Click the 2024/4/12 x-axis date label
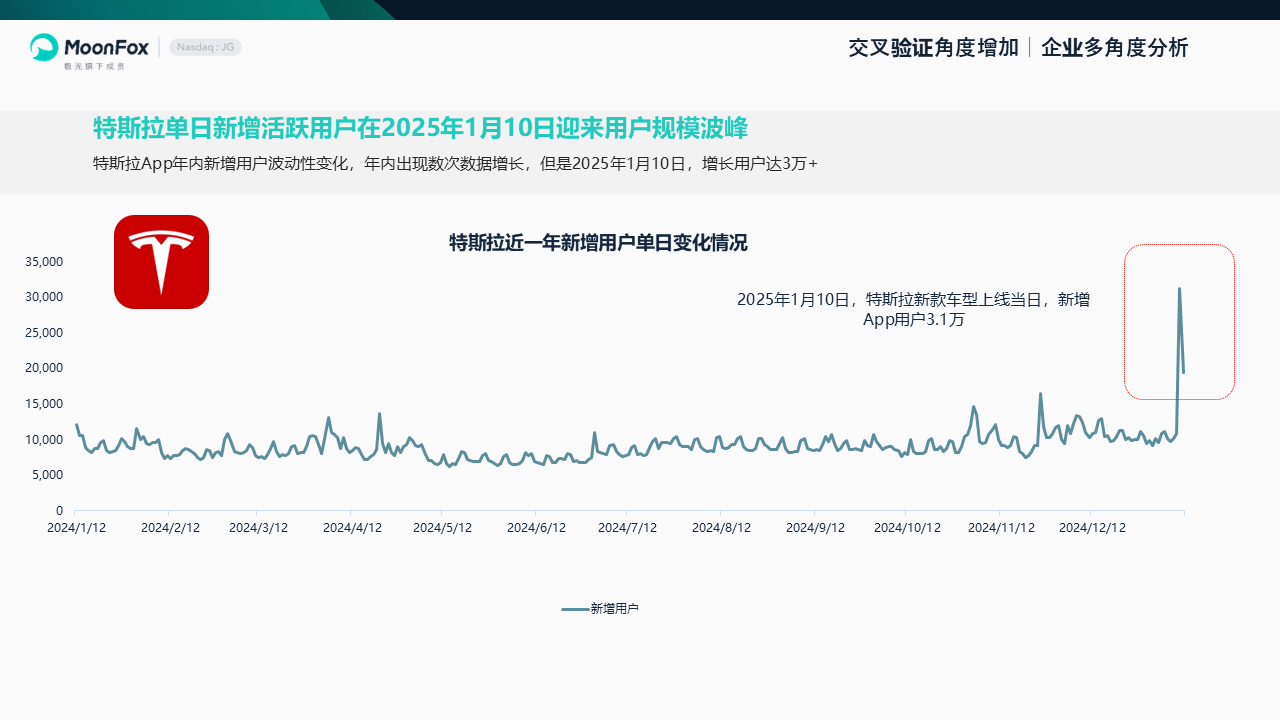Viewport: 1280px width, 720px height. (352, 528)
